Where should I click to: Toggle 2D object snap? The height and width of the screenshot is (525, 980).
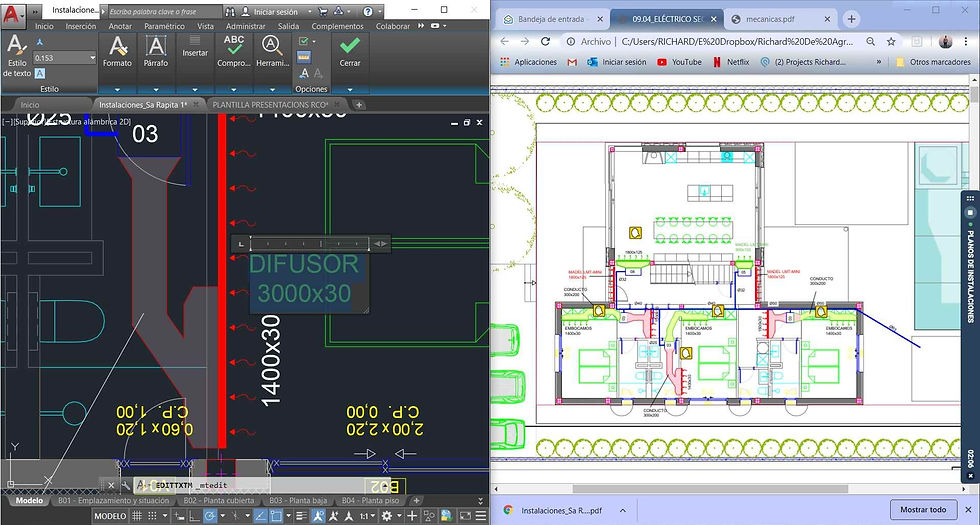pyautogui.click(x=276, y=516)
